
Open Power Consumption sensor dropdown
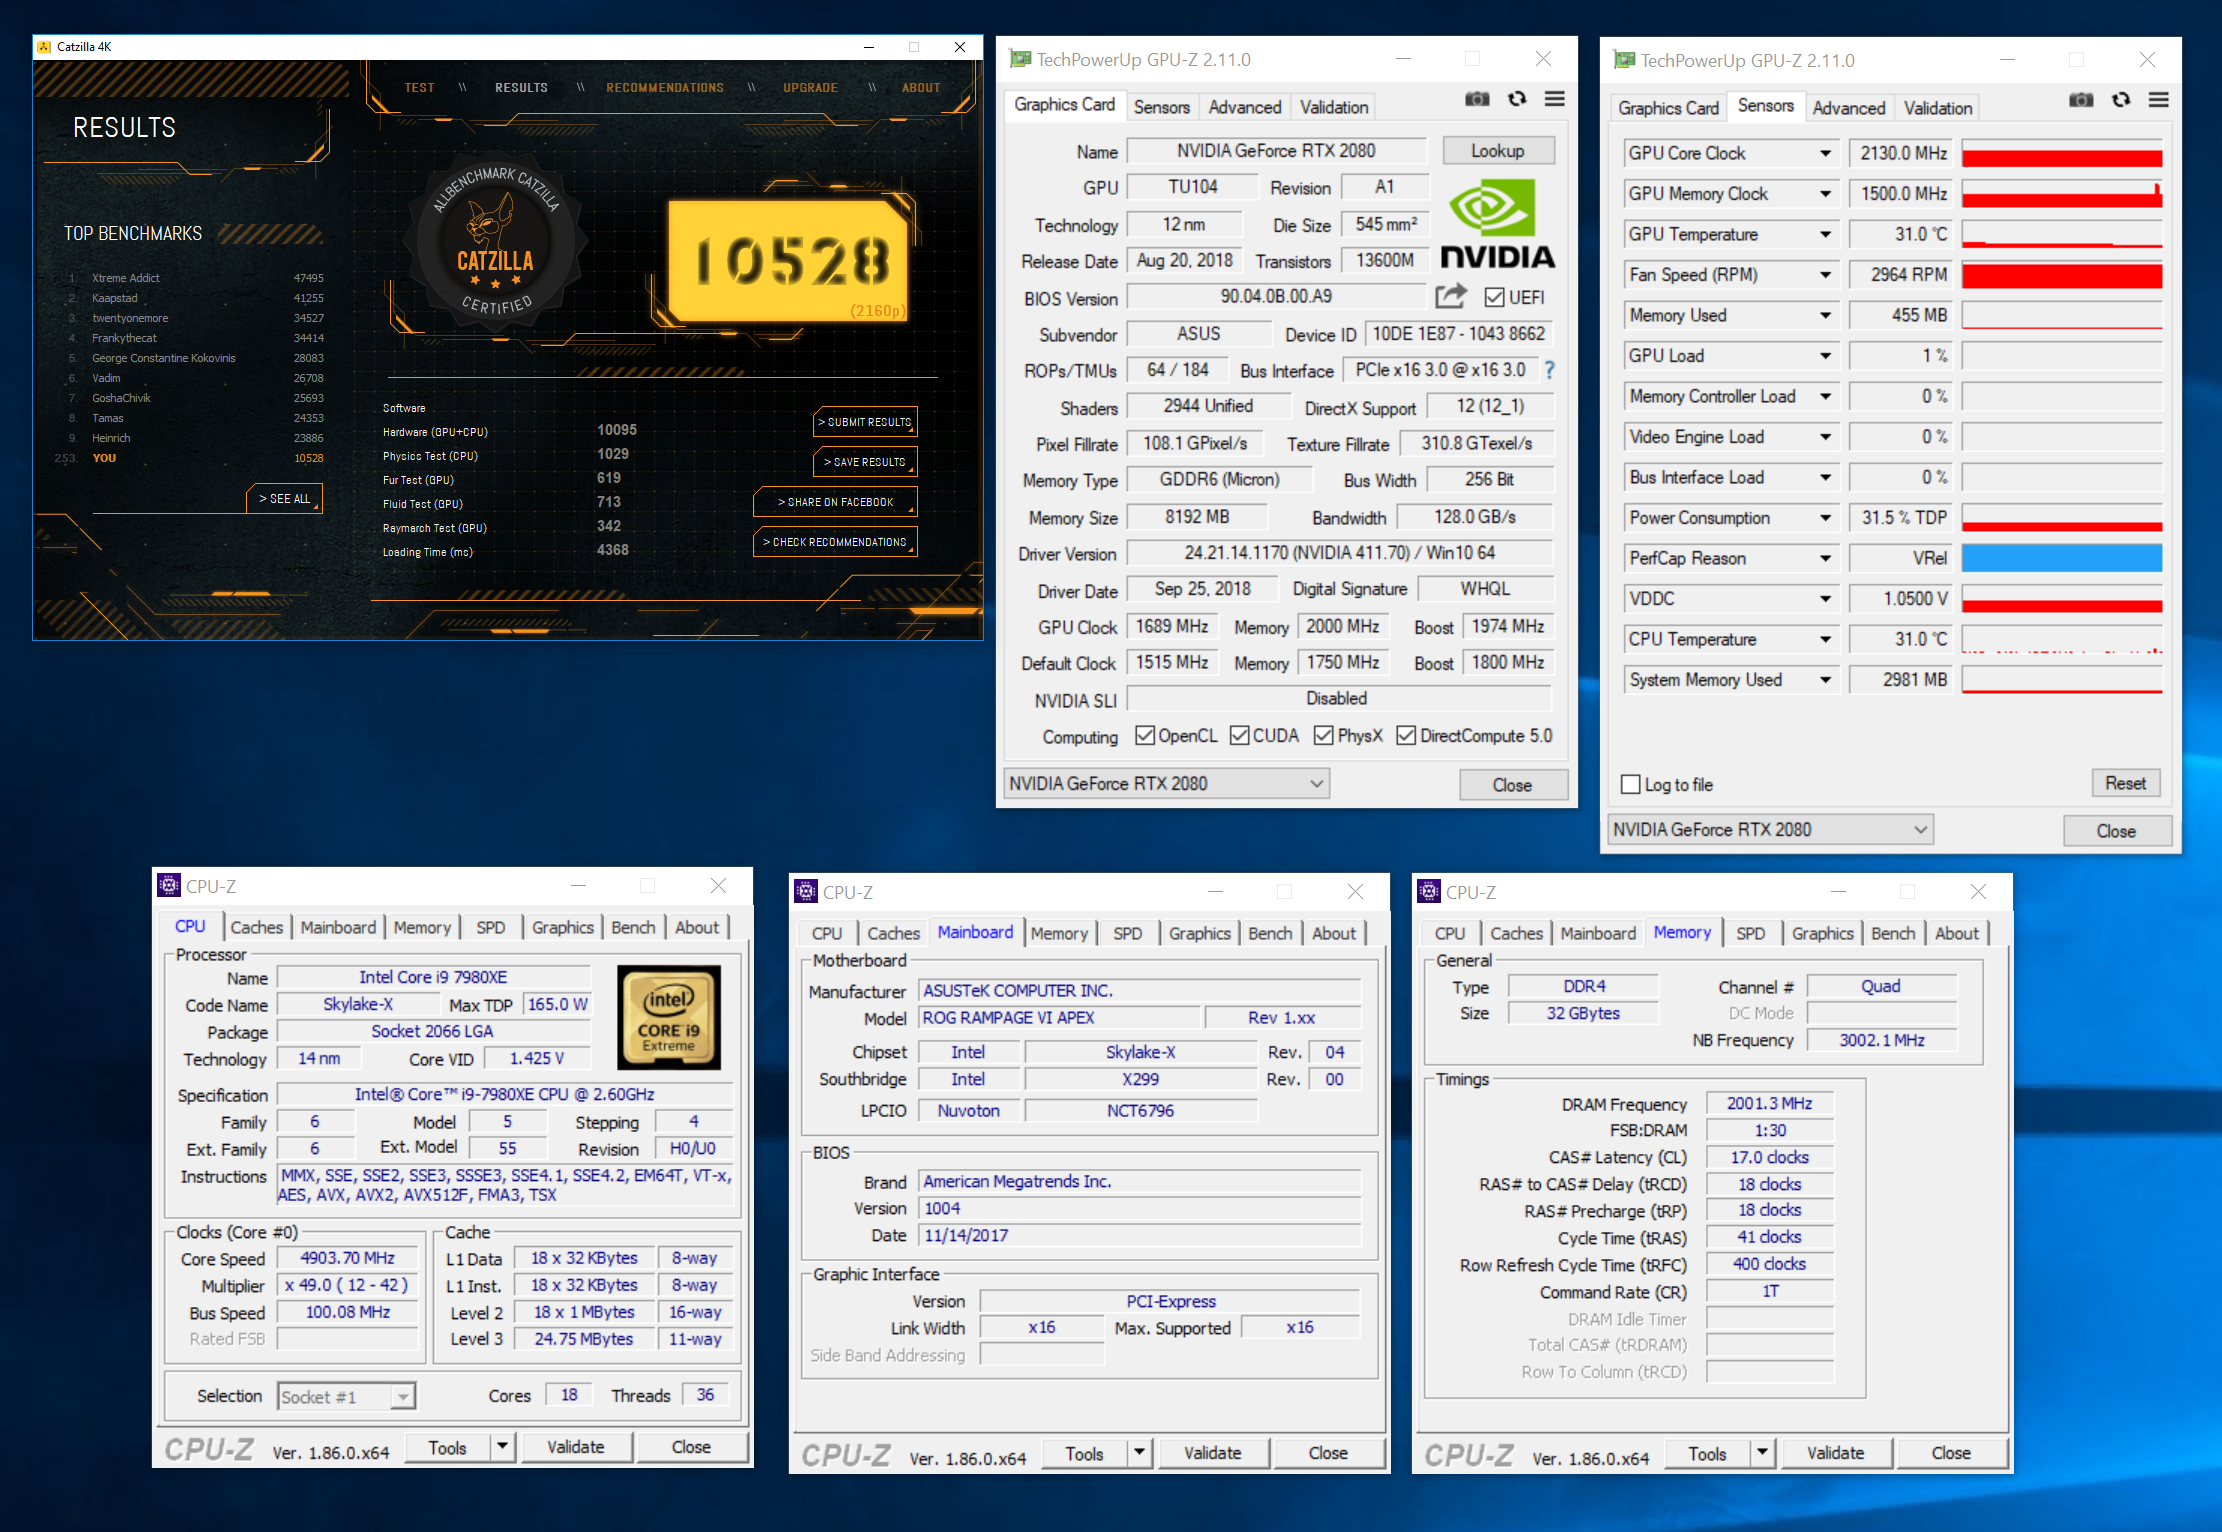click(x=1825, y=518)
